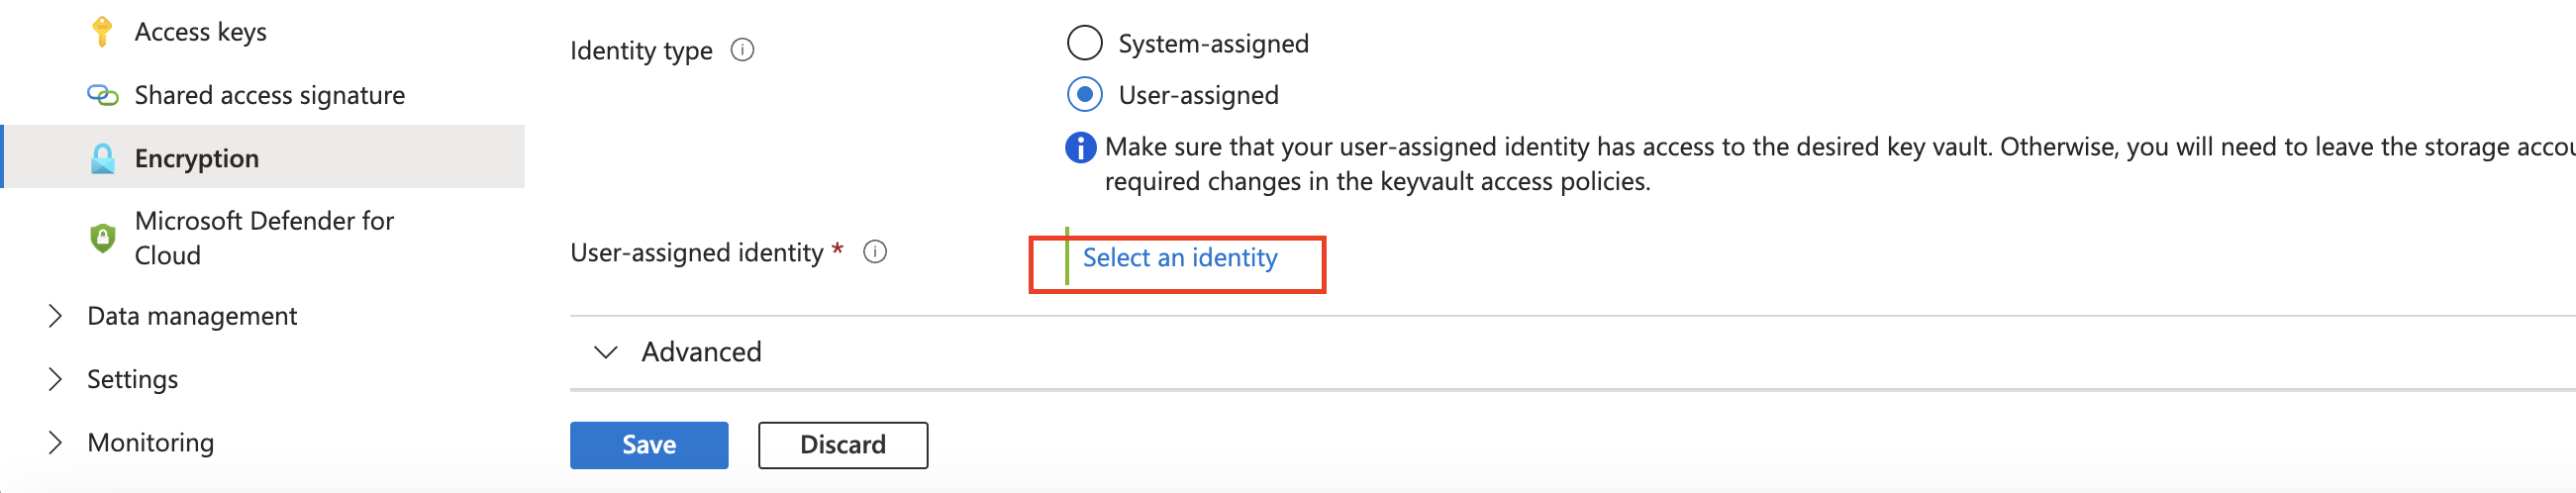
Task: Click the Advanced section header text
Action: point(702,352)
